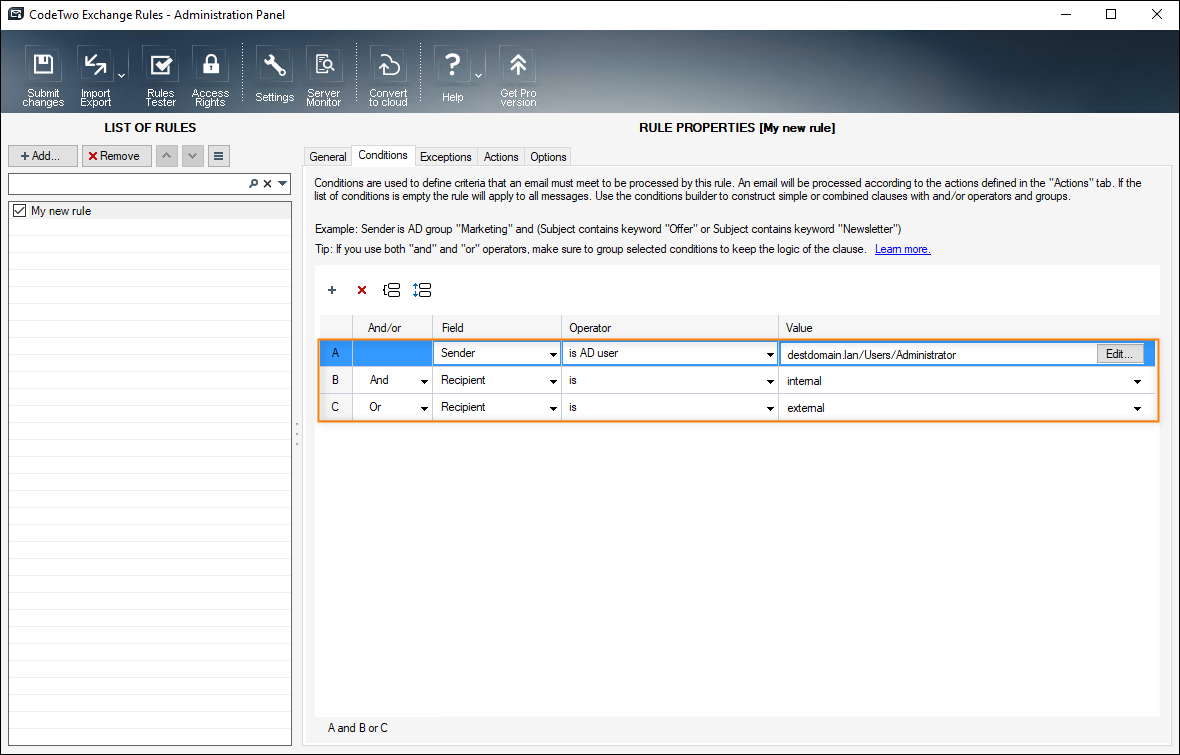The width and height of the screenshot is (1180, 755).
Task: Move rule down with arrow button
Action: coord(193,156)
